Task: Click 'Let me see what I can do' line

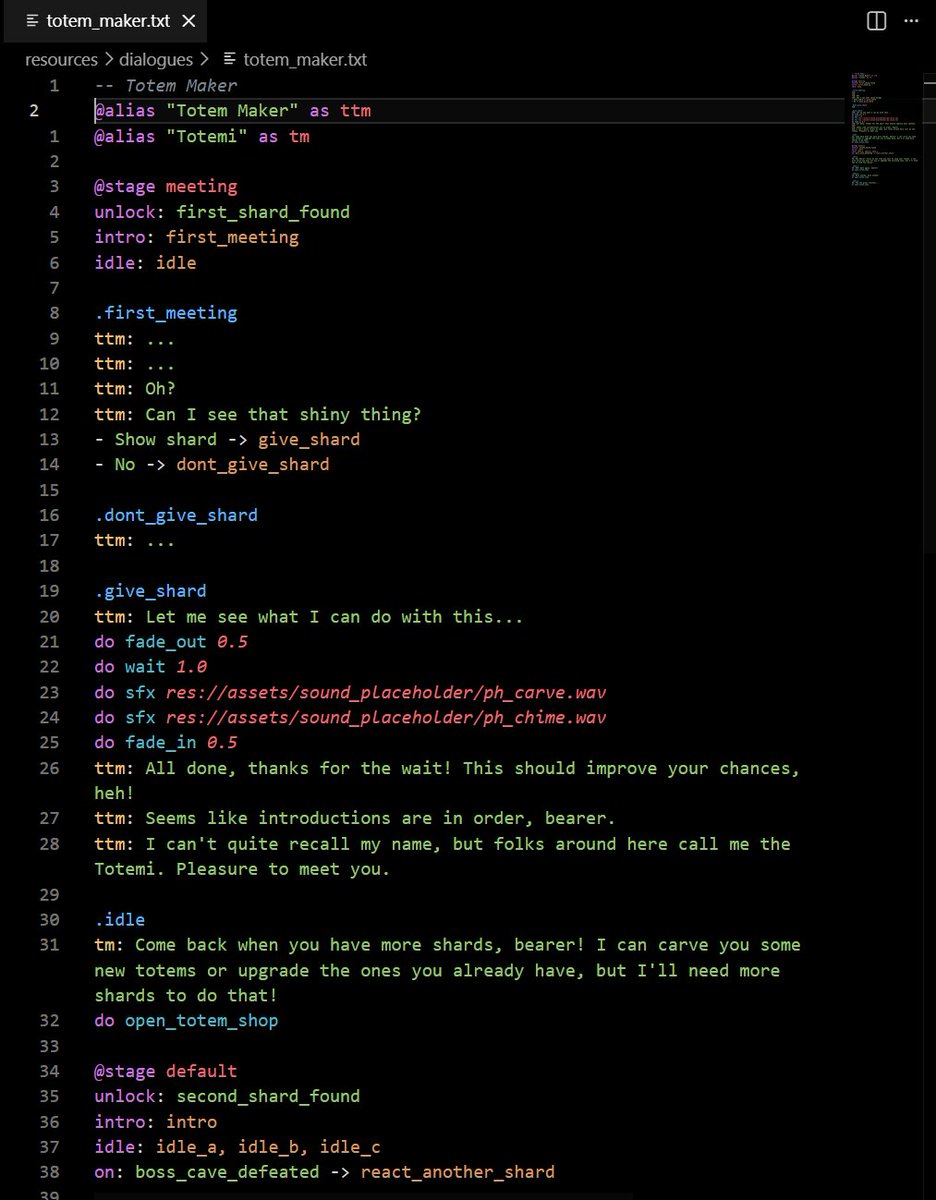Action: (x=309, y=617)
